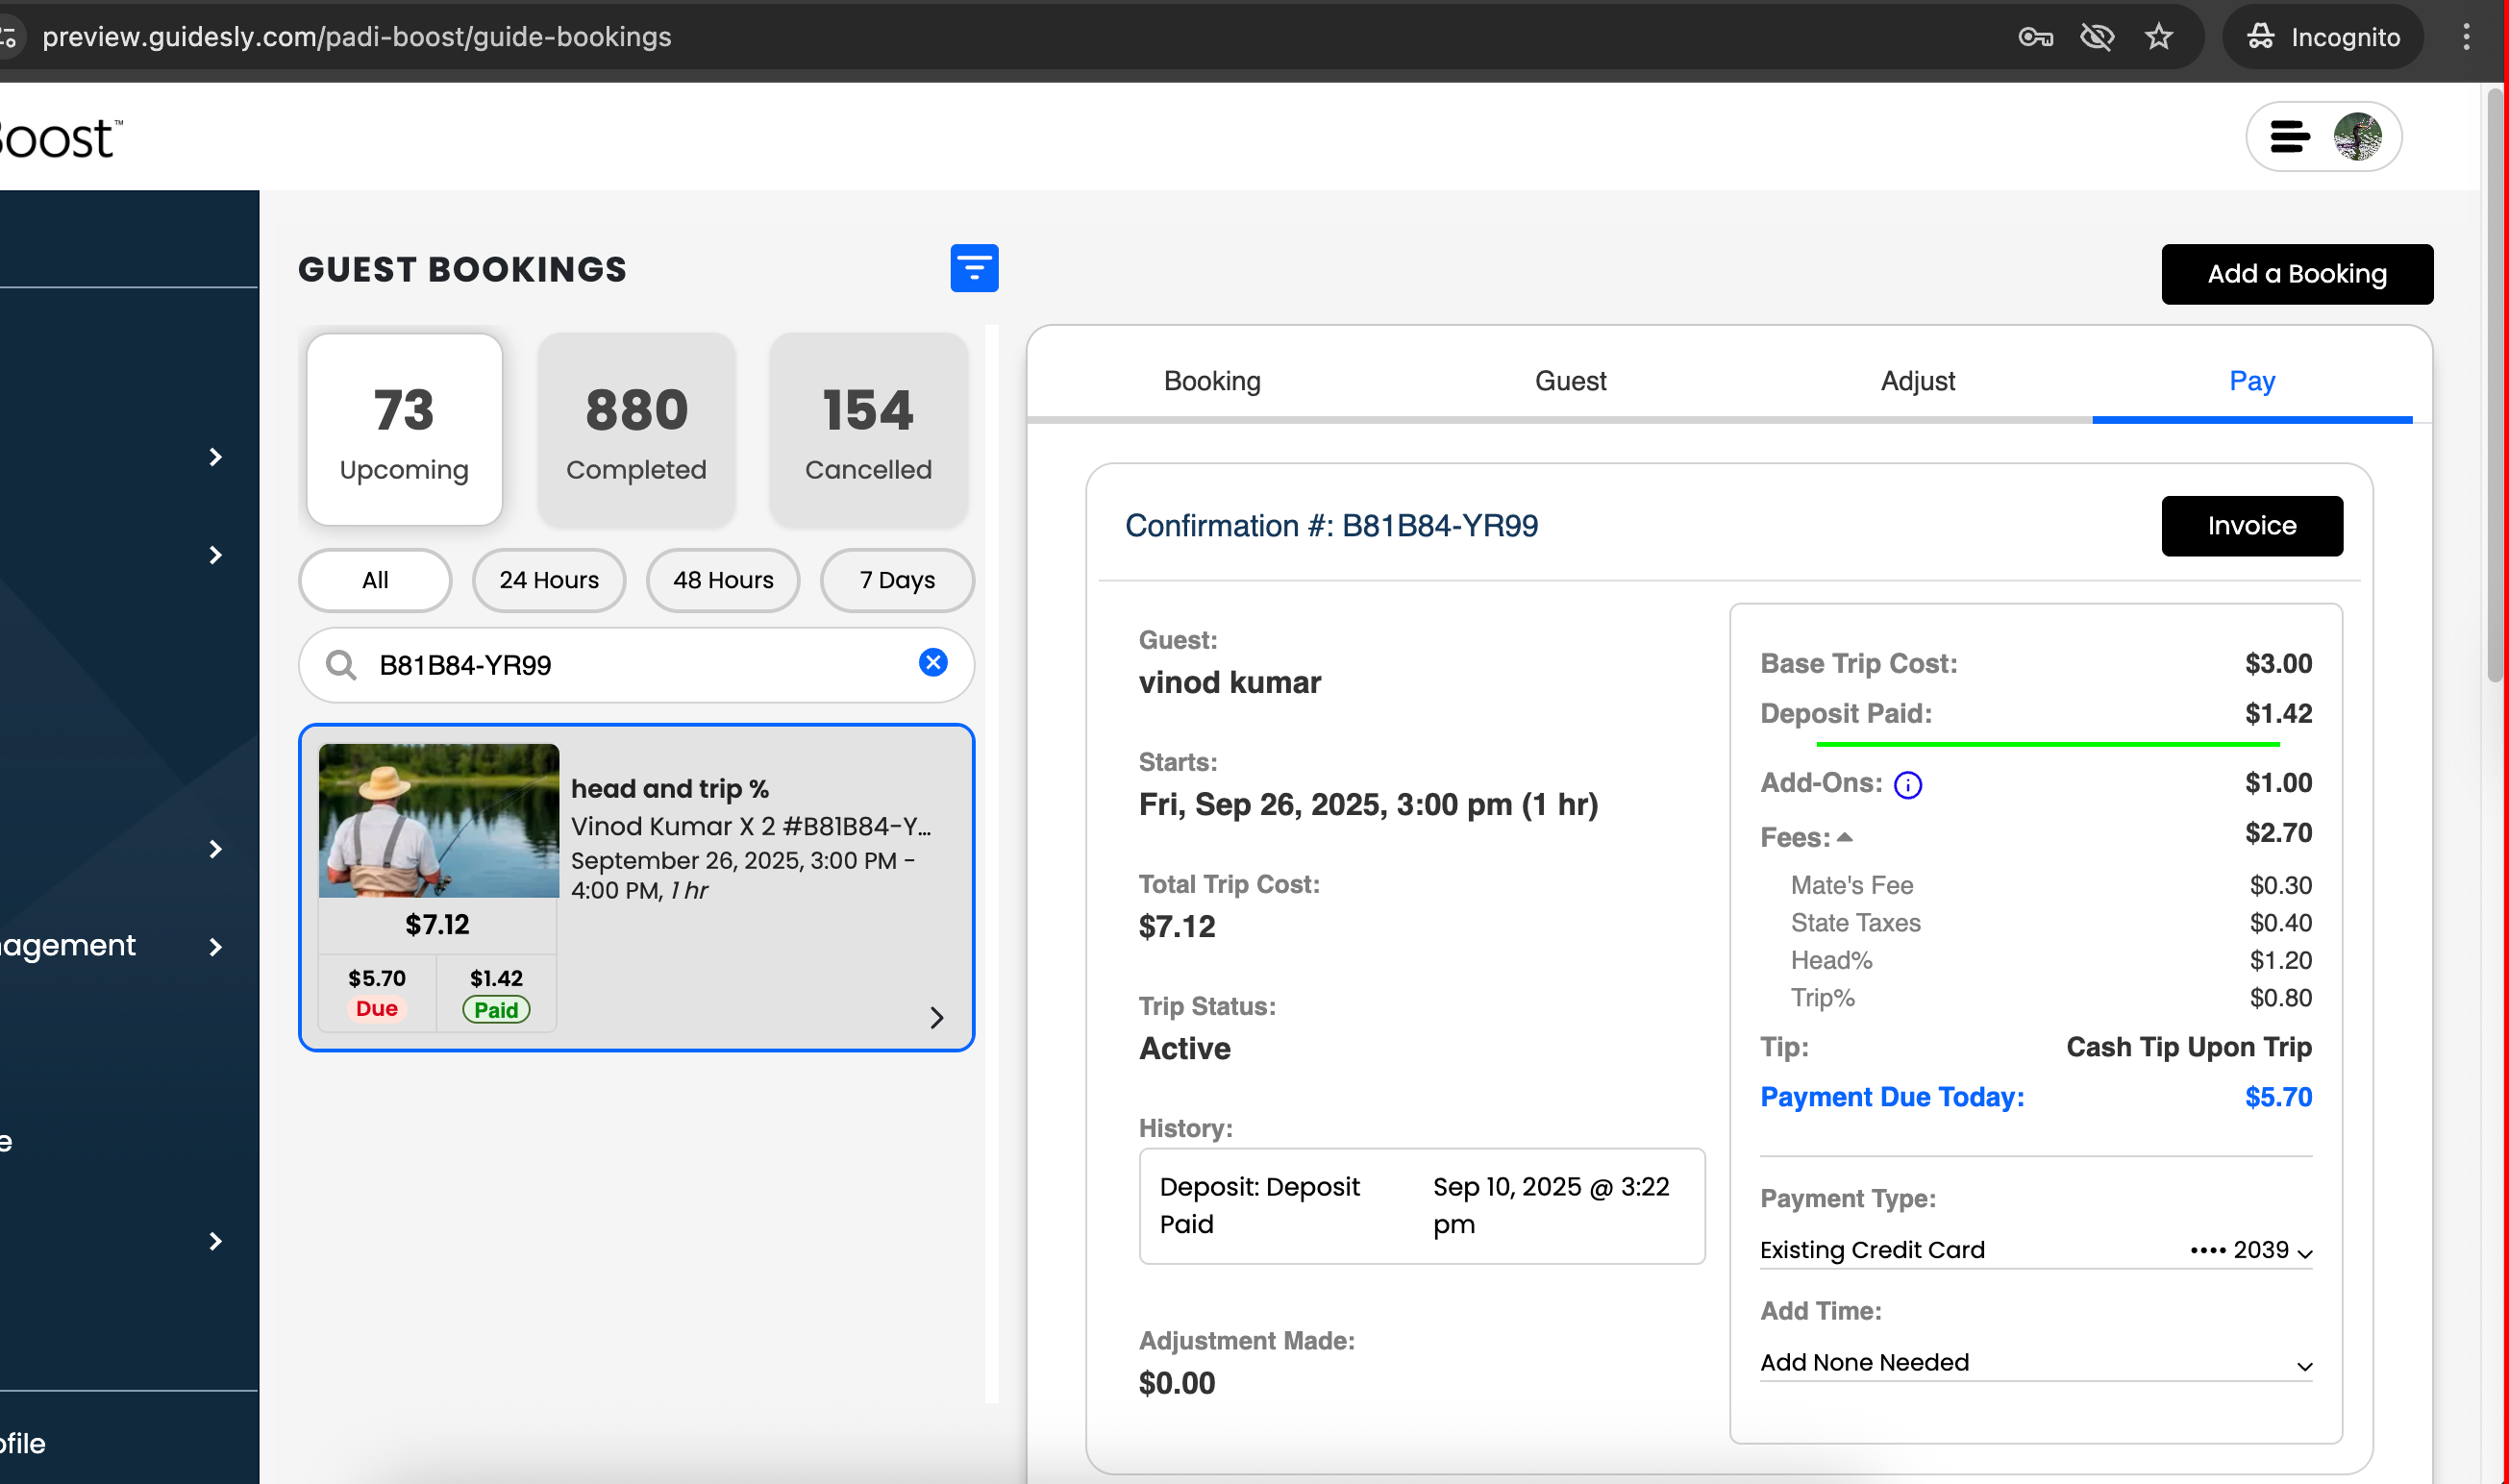Select the 7 Days filter pill
This screenshot has width=2509, height=1484.
click(896, 580)
